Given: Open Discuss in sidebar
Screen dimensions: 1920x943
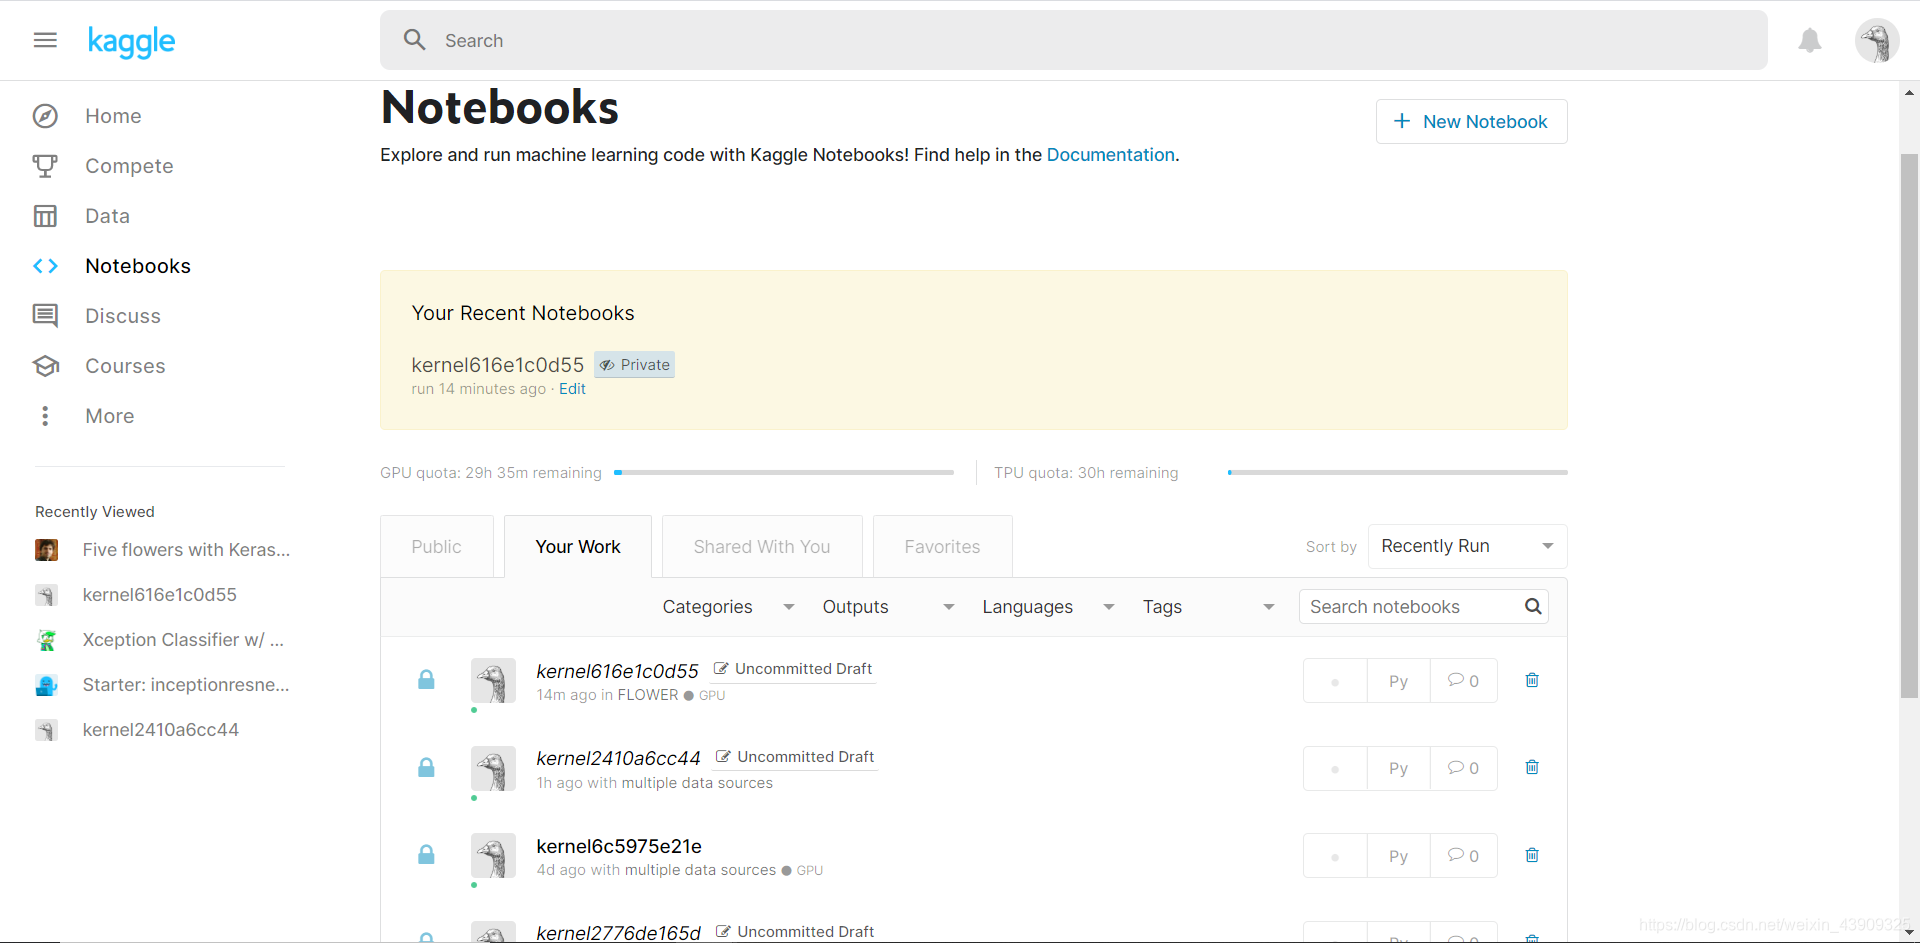Looking at the screenshot, I should 123,316.
